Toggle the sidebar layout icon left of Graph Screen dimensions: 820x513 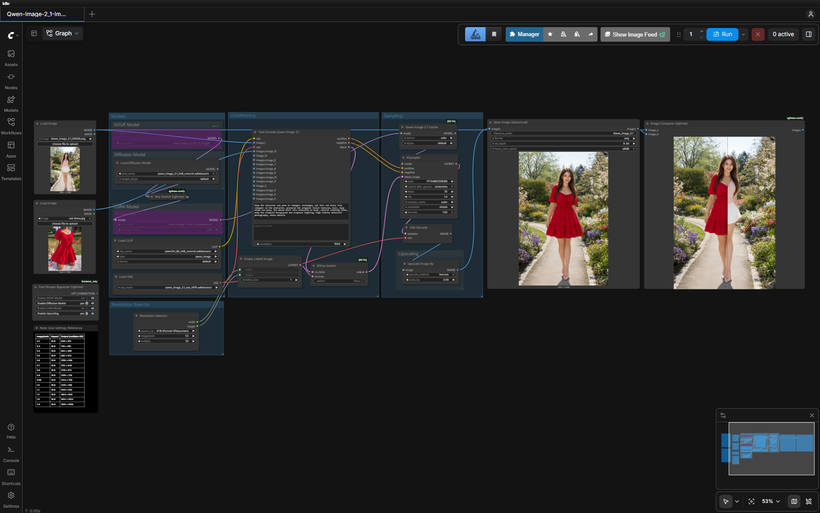[34, 33]
